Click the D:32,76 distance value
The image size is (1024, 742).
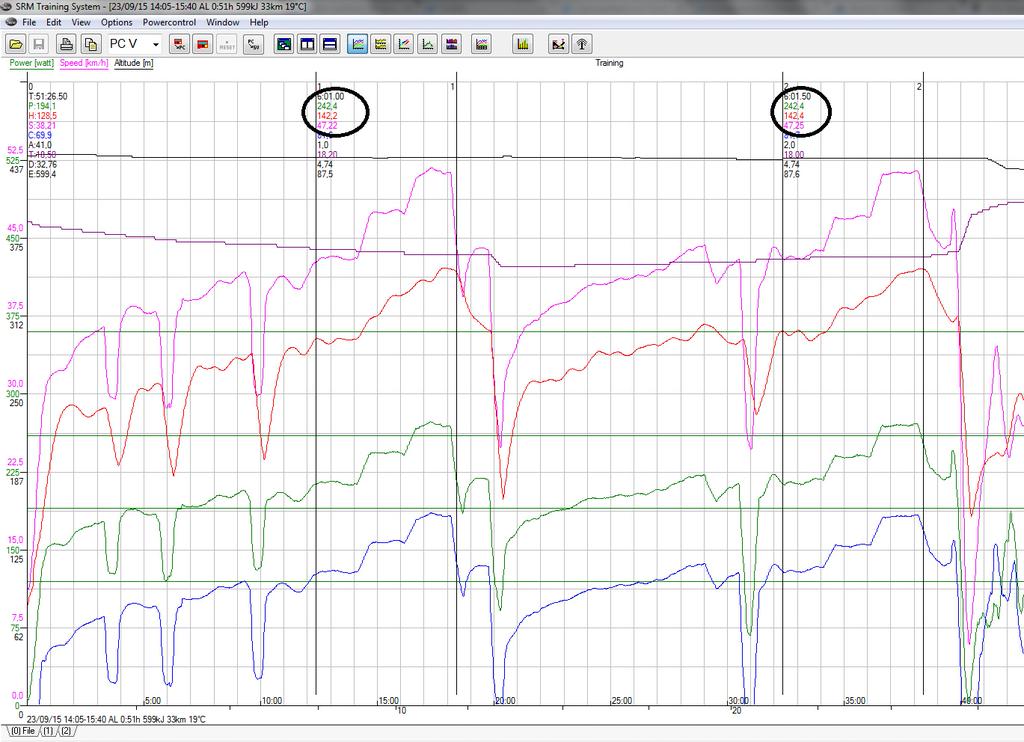pos(42,165)
